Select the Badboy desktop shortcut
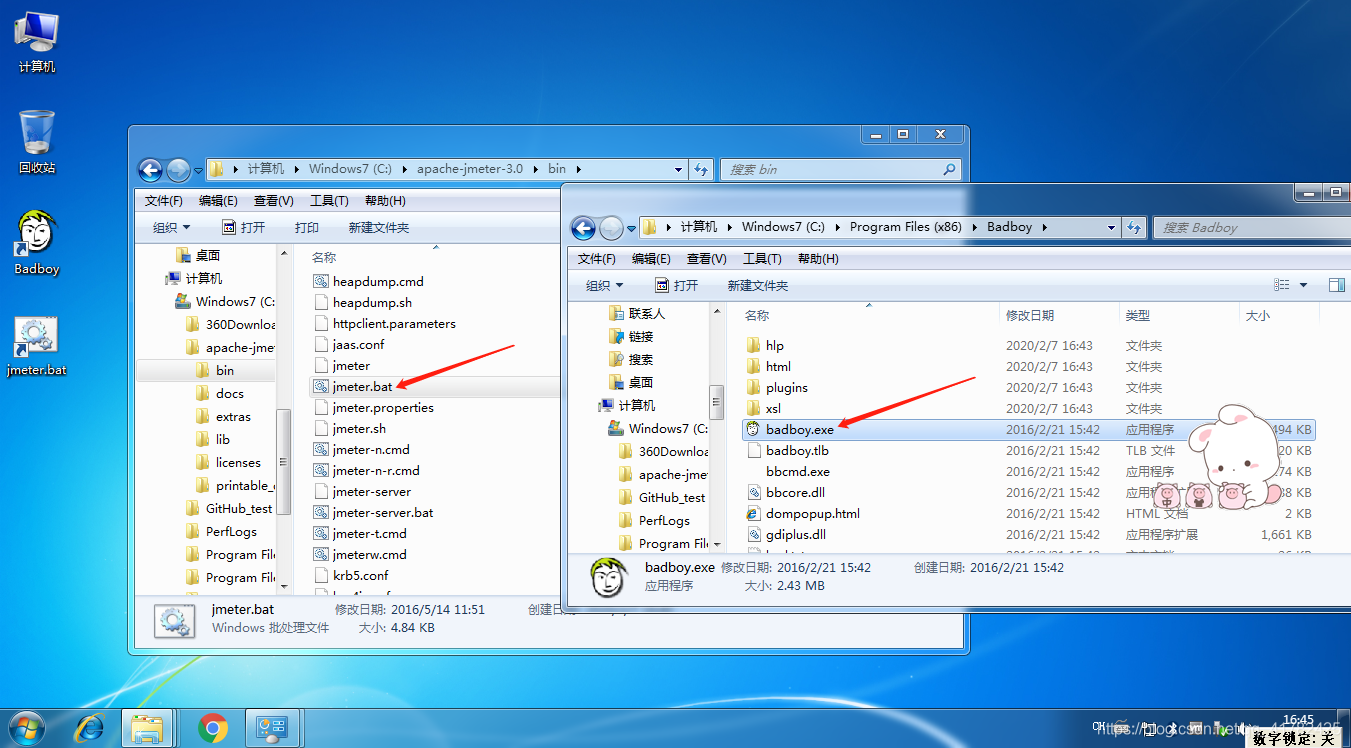The height and width of the screenshot is (748, 1351). 36,243
